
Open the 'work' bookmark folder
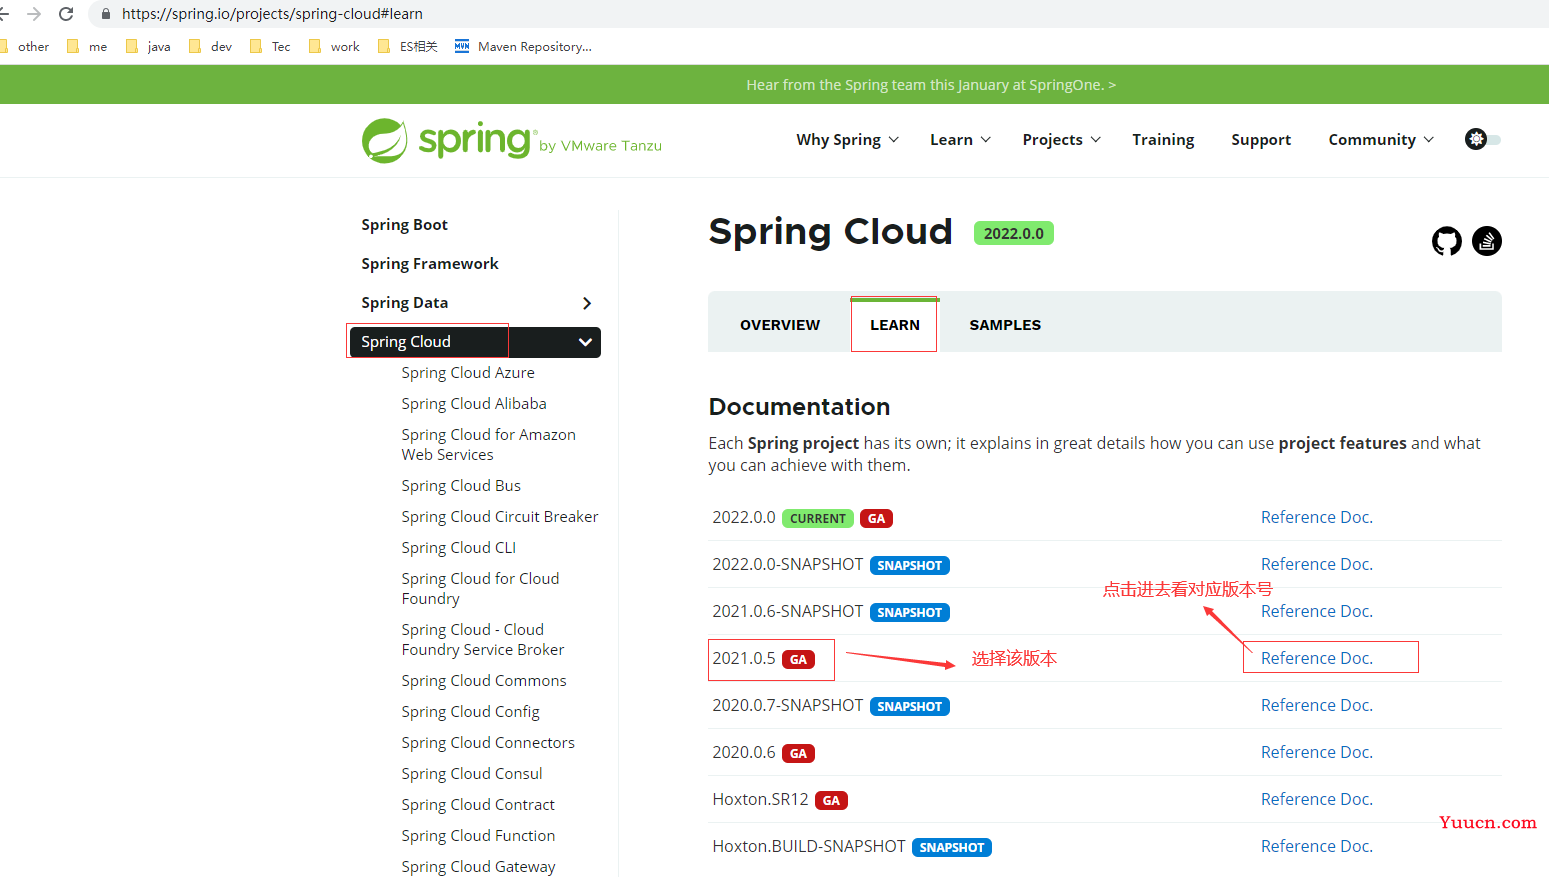[x=334, y=46]
